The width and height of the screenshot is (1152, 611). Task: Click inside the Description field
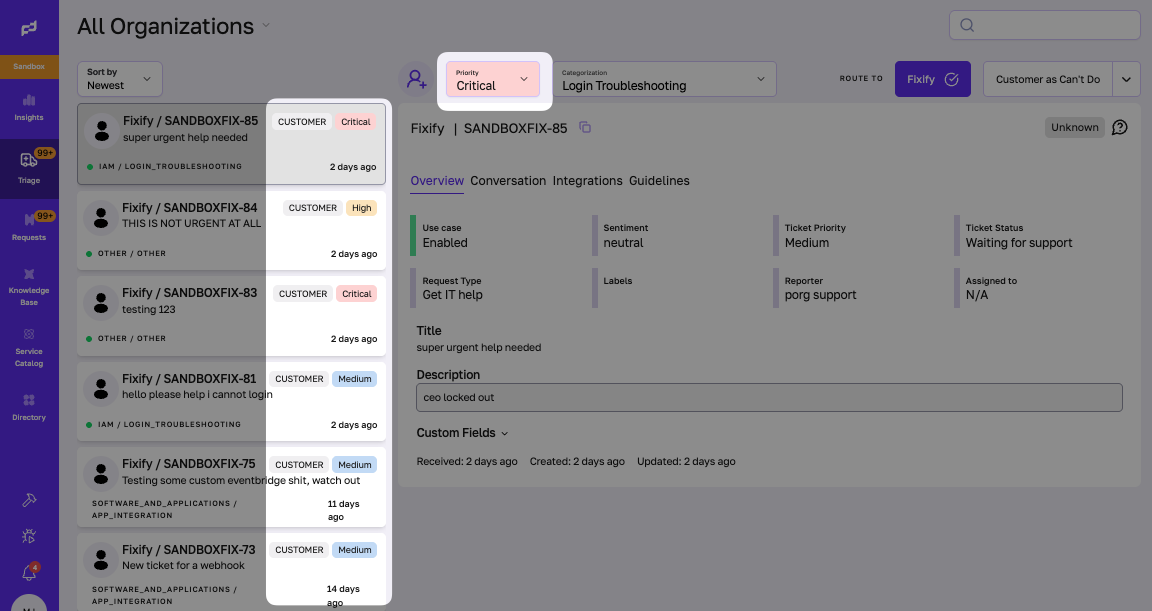[x=768, y=397]
